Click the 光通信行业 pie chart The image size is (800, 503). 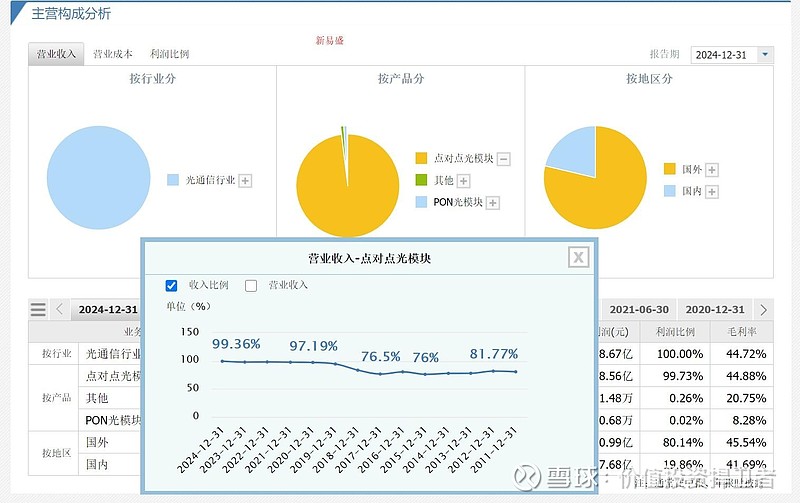[x=98, y=178]
